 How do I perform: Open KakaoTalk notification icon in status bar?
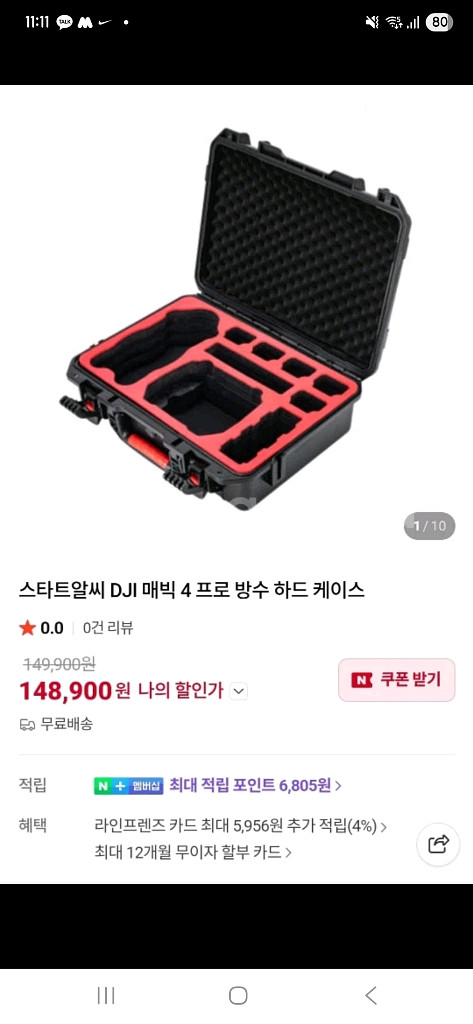tap(65, 22)
